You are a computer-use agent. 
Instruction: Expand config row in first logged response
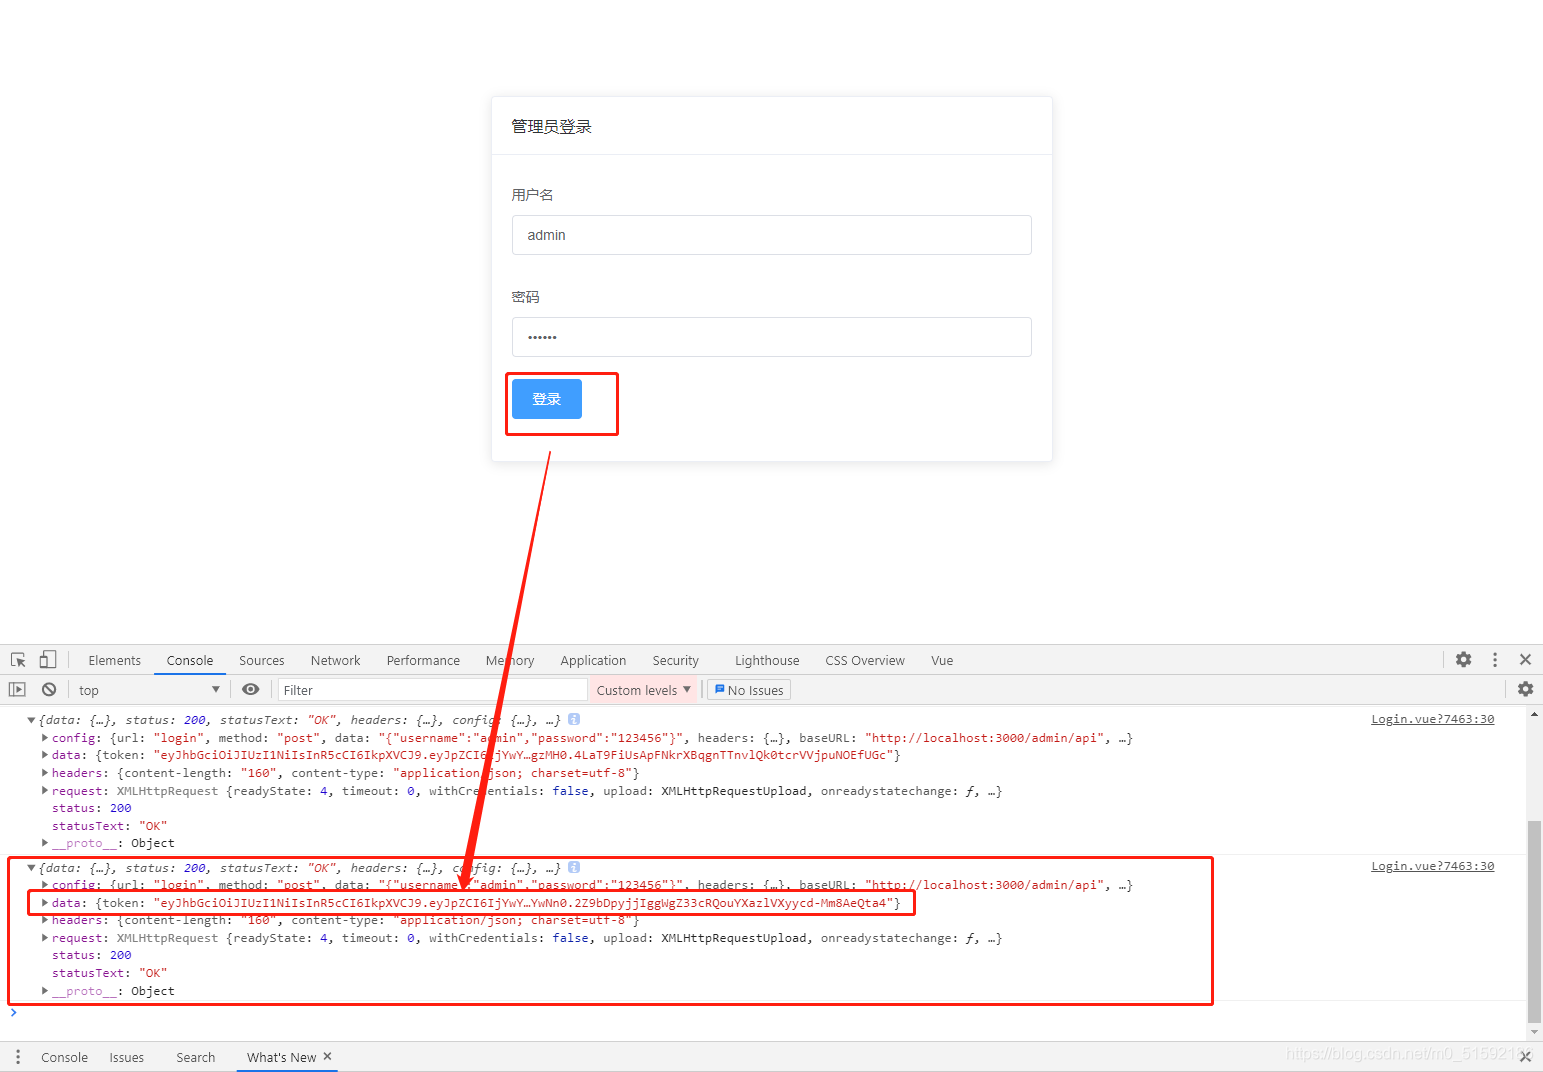(x=45, y=738)
